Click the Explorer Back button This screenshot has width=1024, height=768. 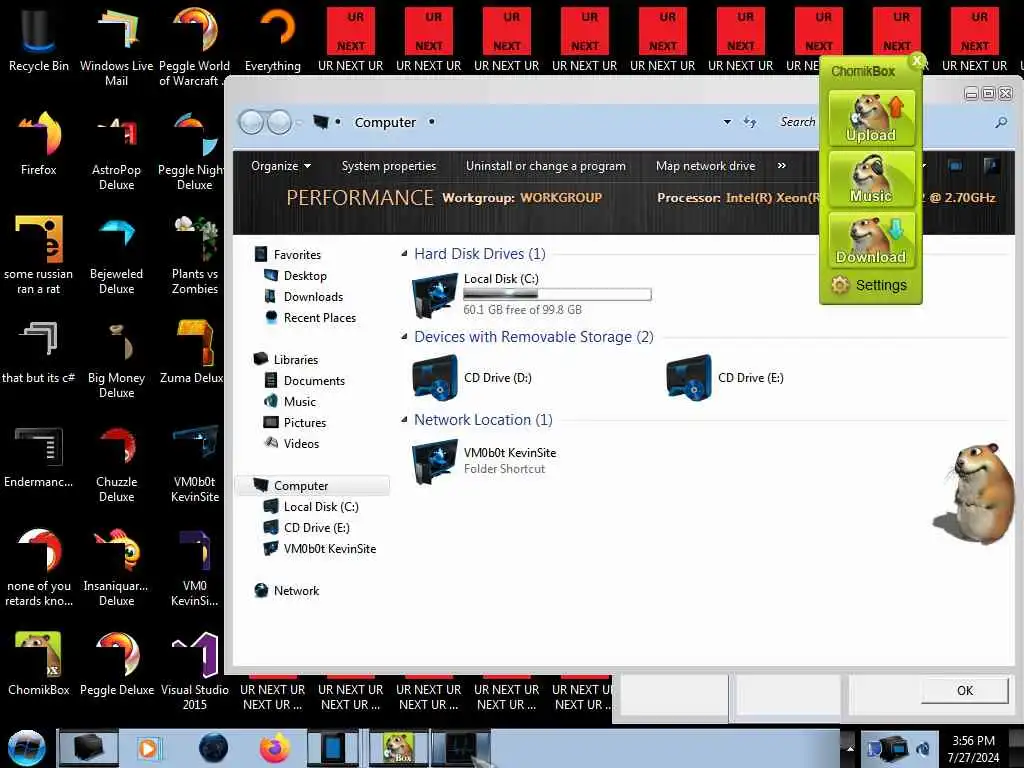pos(251,122)
